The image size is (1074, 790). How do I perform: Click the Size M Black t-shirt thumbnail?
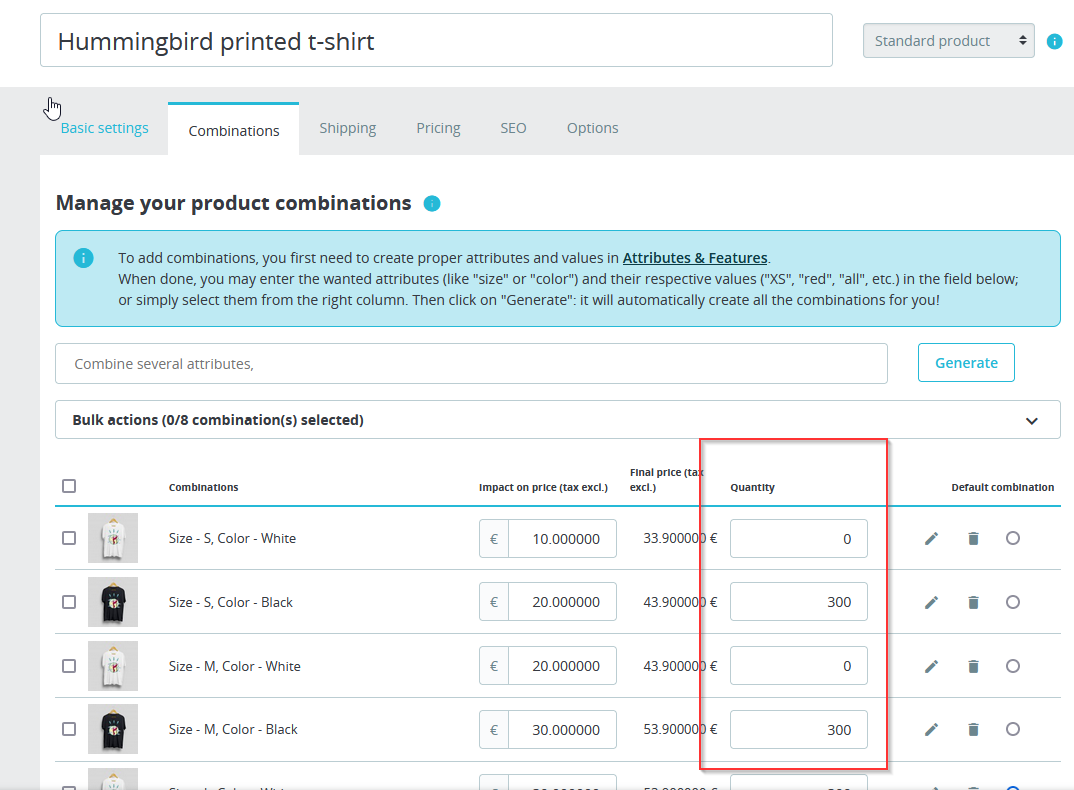(x=113, y=729)
